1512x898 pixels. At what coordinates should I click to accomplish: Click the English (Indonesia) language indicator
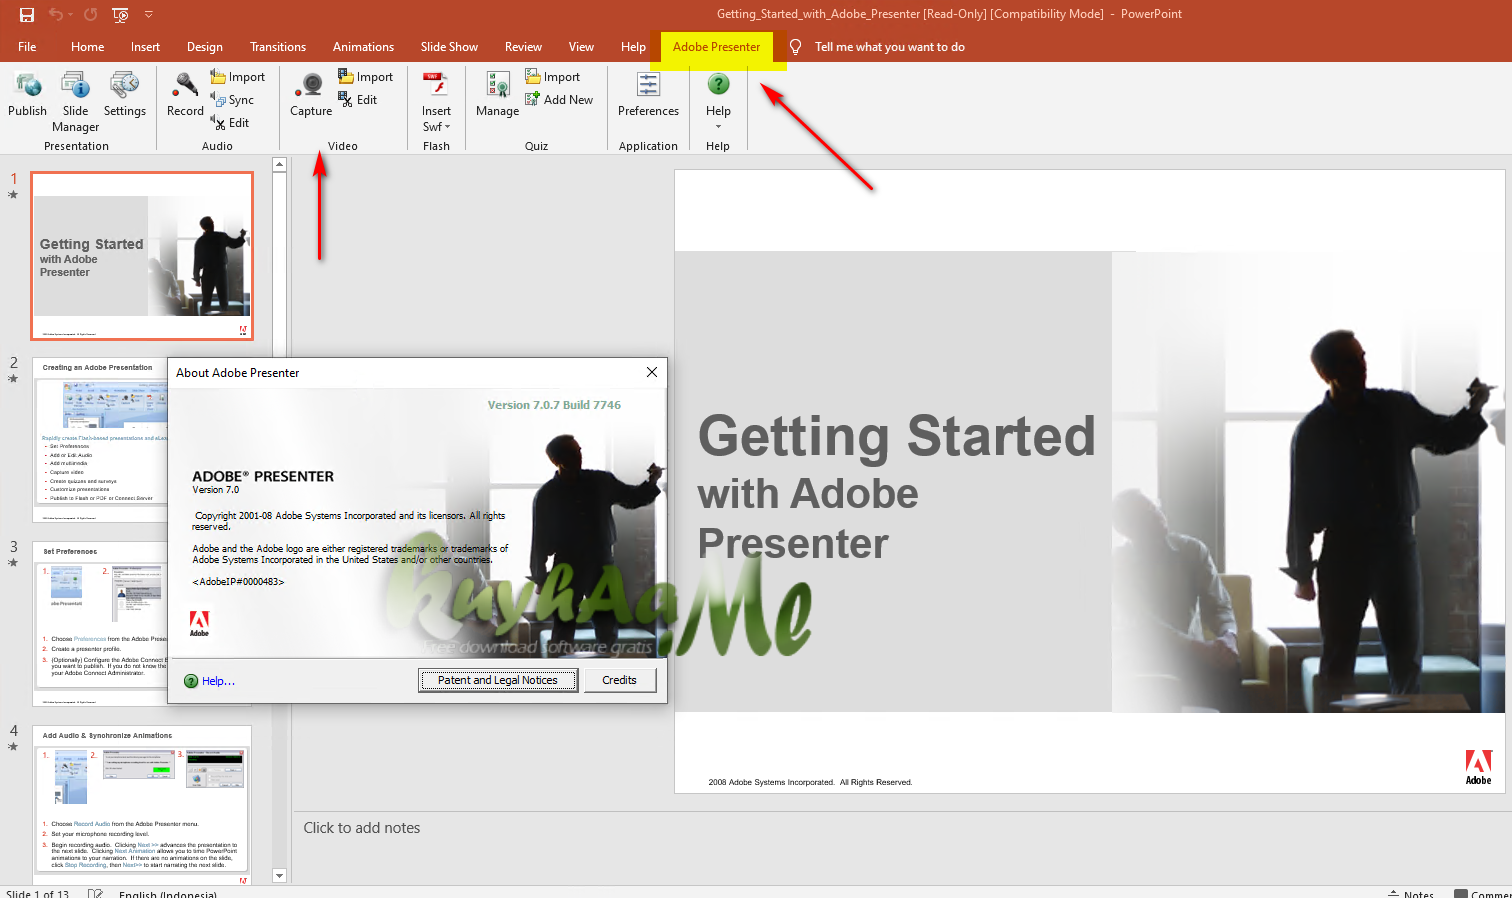pyautogui.click(x=168, y=893)
